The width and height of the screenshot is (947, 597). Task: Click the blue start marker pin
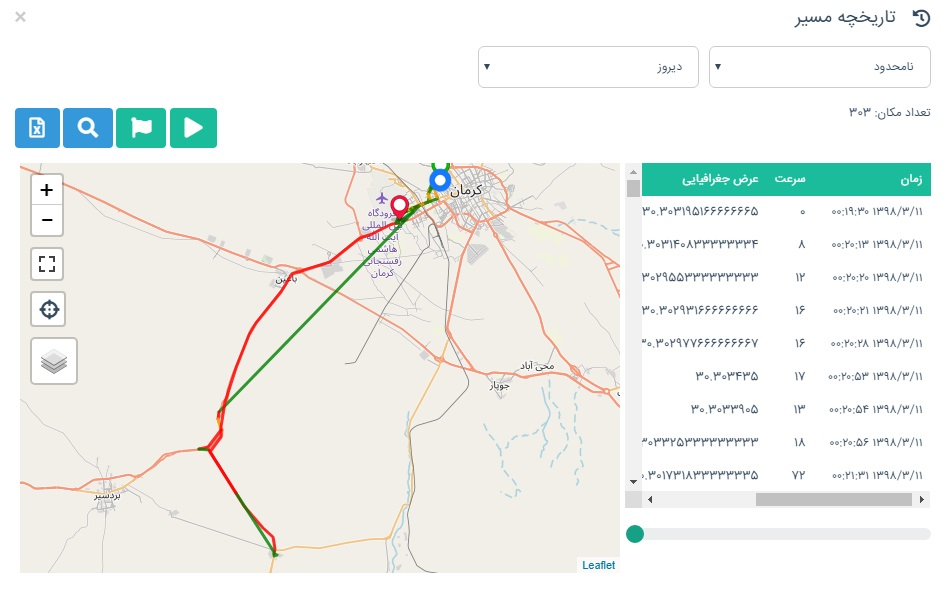439,180
